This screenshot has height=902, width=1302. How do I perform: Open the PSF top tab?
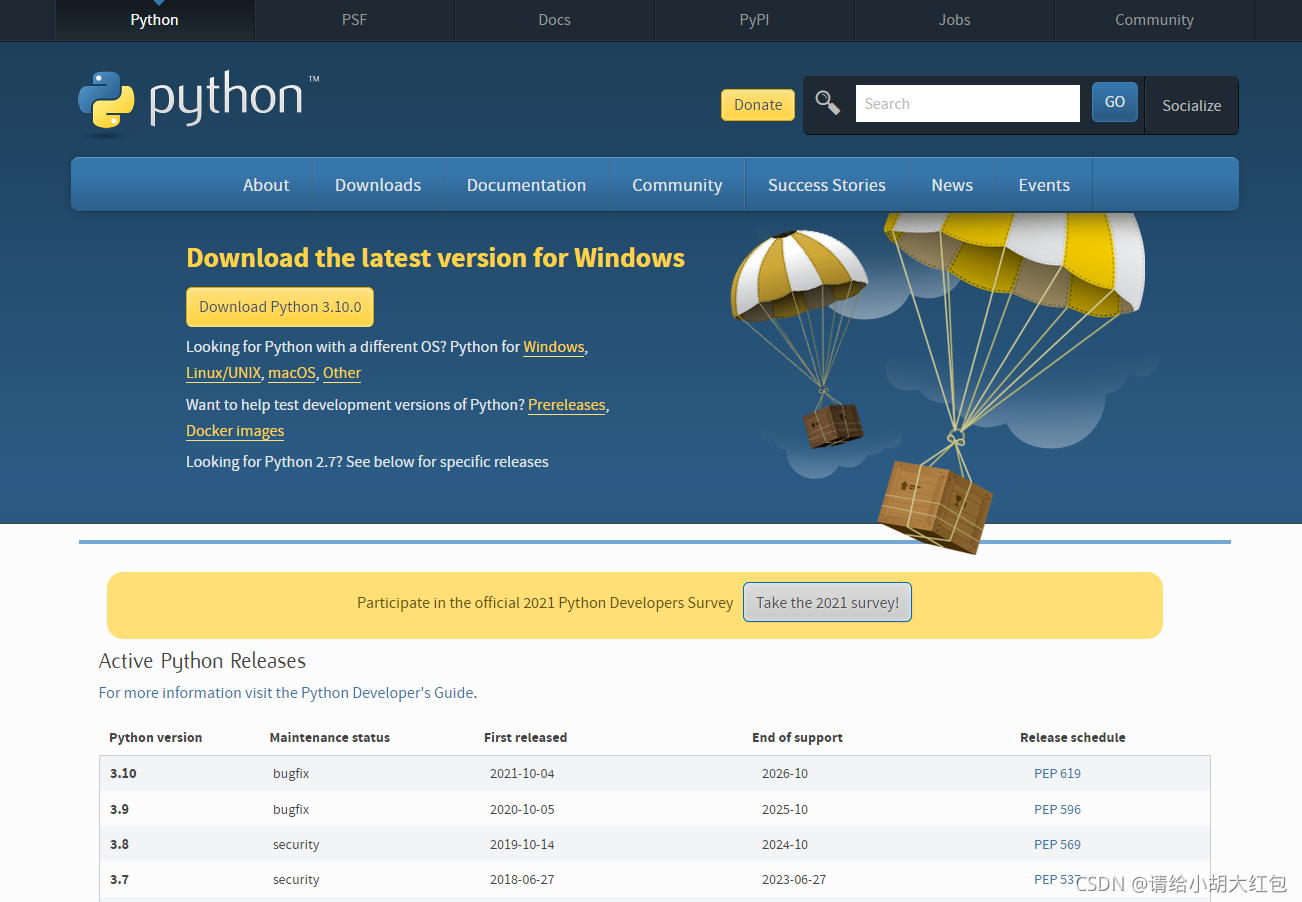pos(354,20)
